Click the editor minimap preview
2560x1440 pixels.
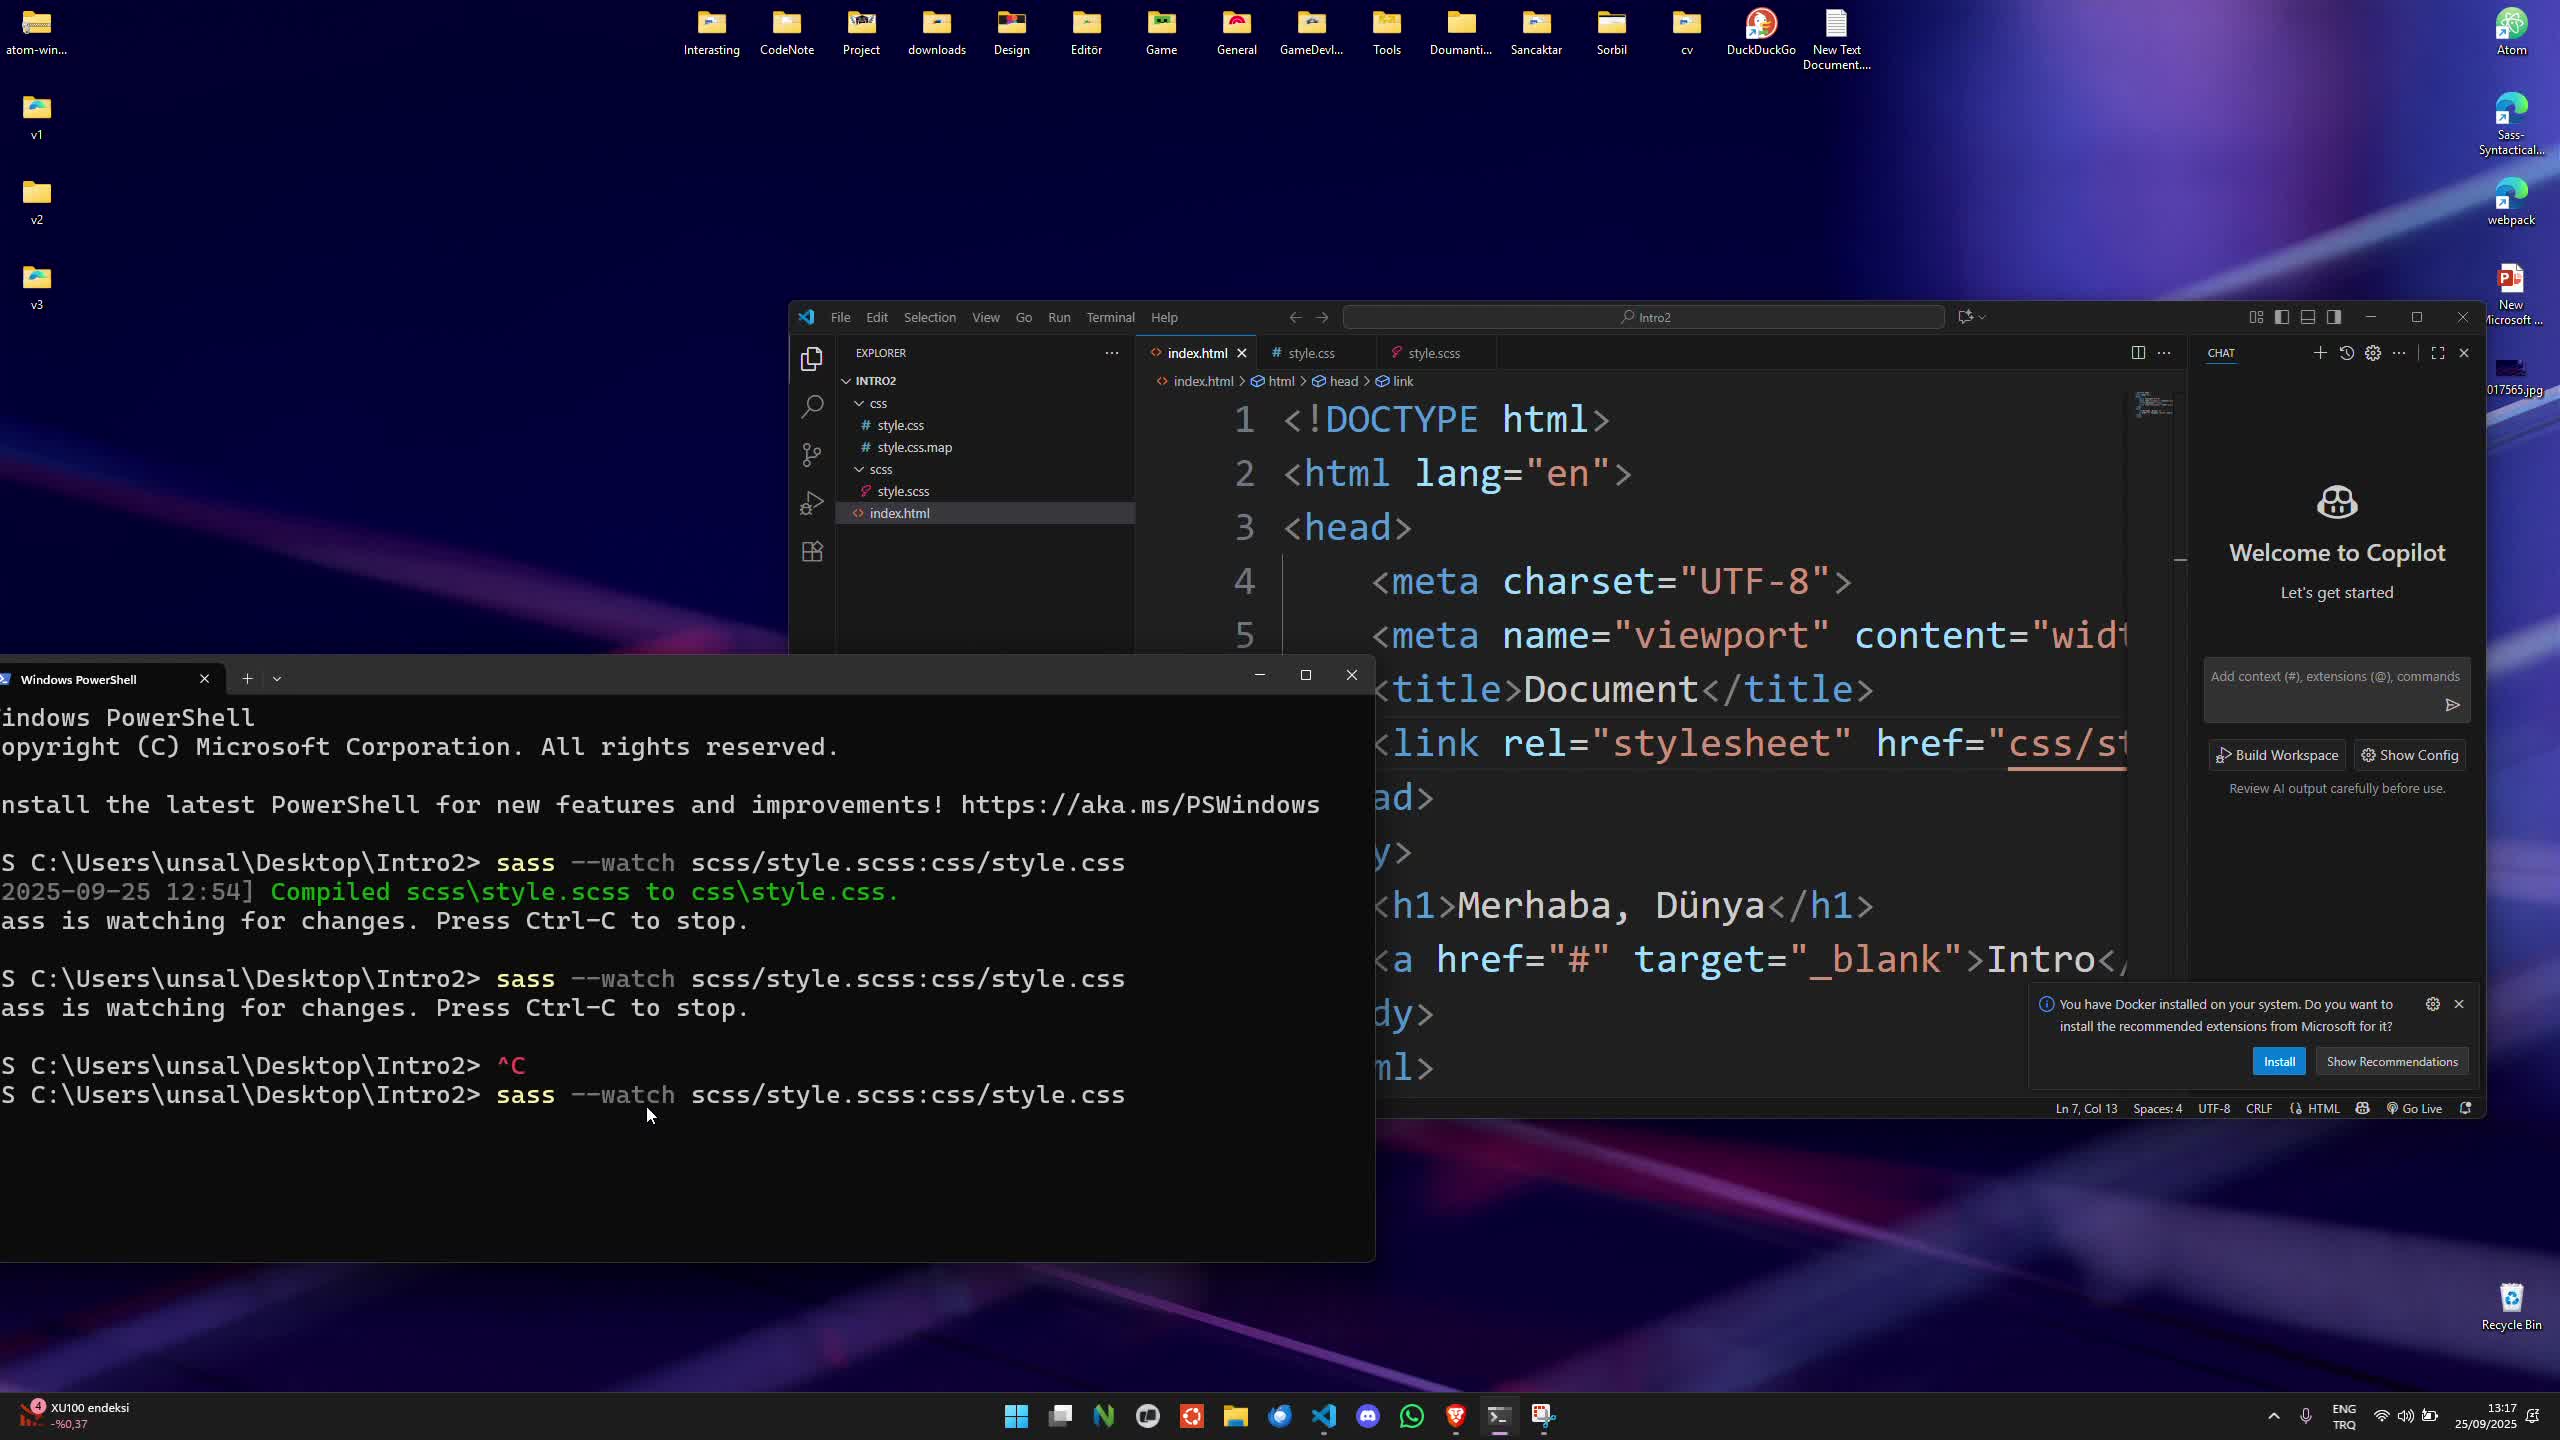click(x=2154, y=405)
